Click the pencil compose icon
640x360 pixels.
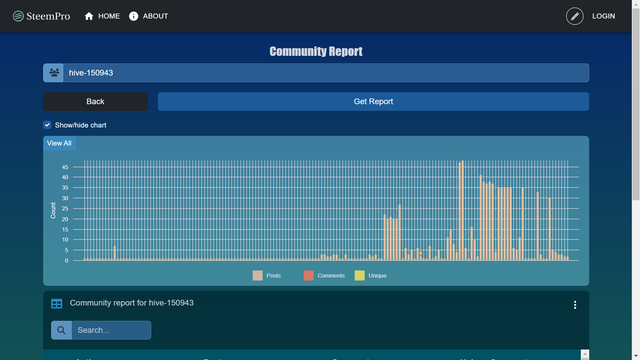coord(574,16)
